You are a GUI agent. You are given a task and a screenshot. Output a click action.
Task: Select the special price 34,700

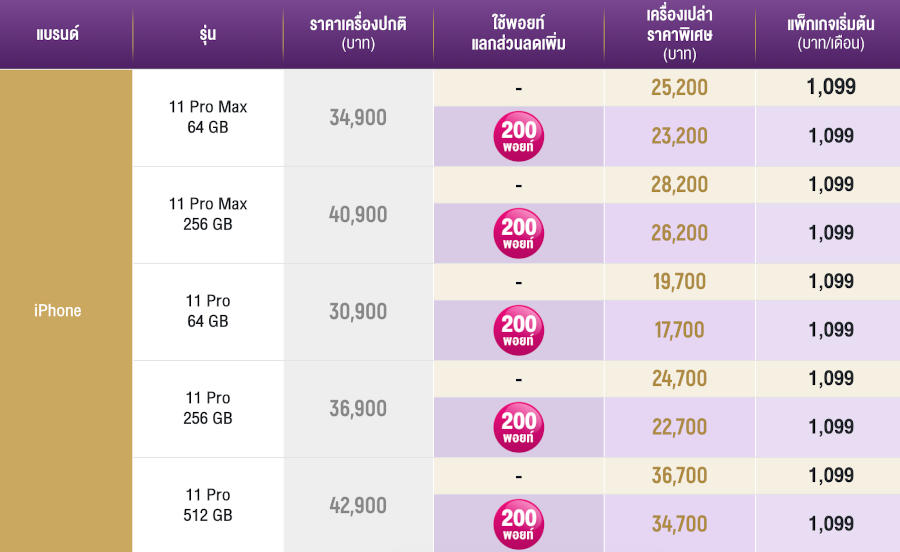point(679,524)
